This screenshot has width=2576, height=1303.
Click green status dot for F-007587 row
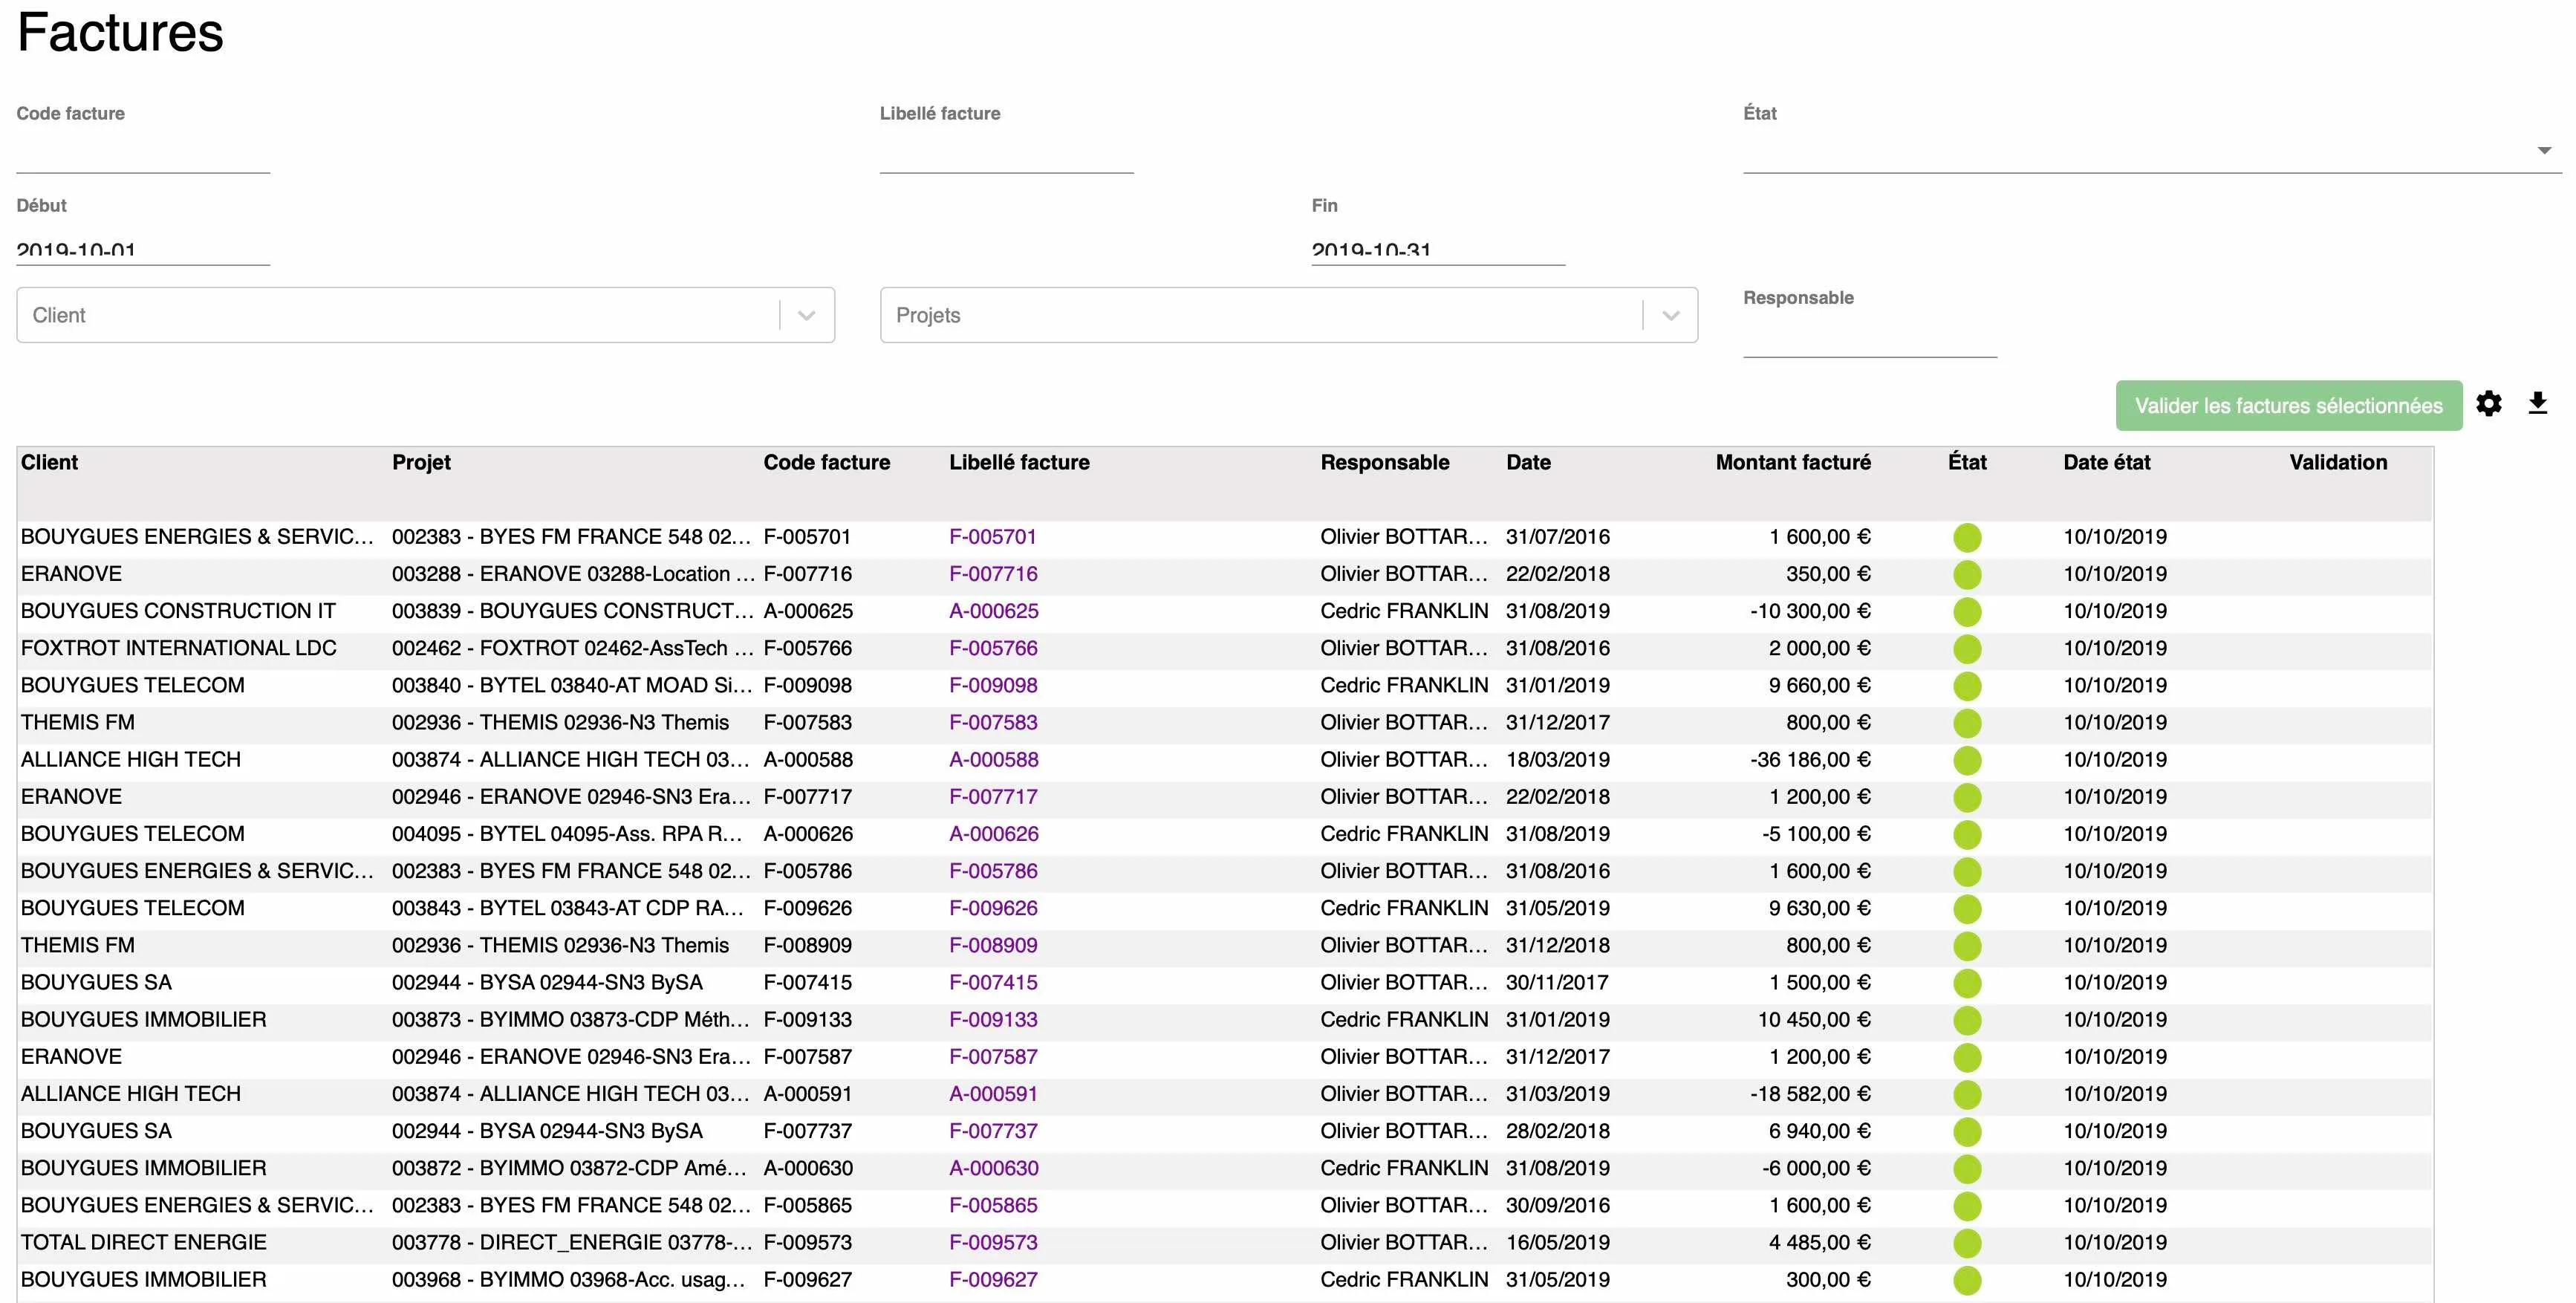point(1967,1057)
